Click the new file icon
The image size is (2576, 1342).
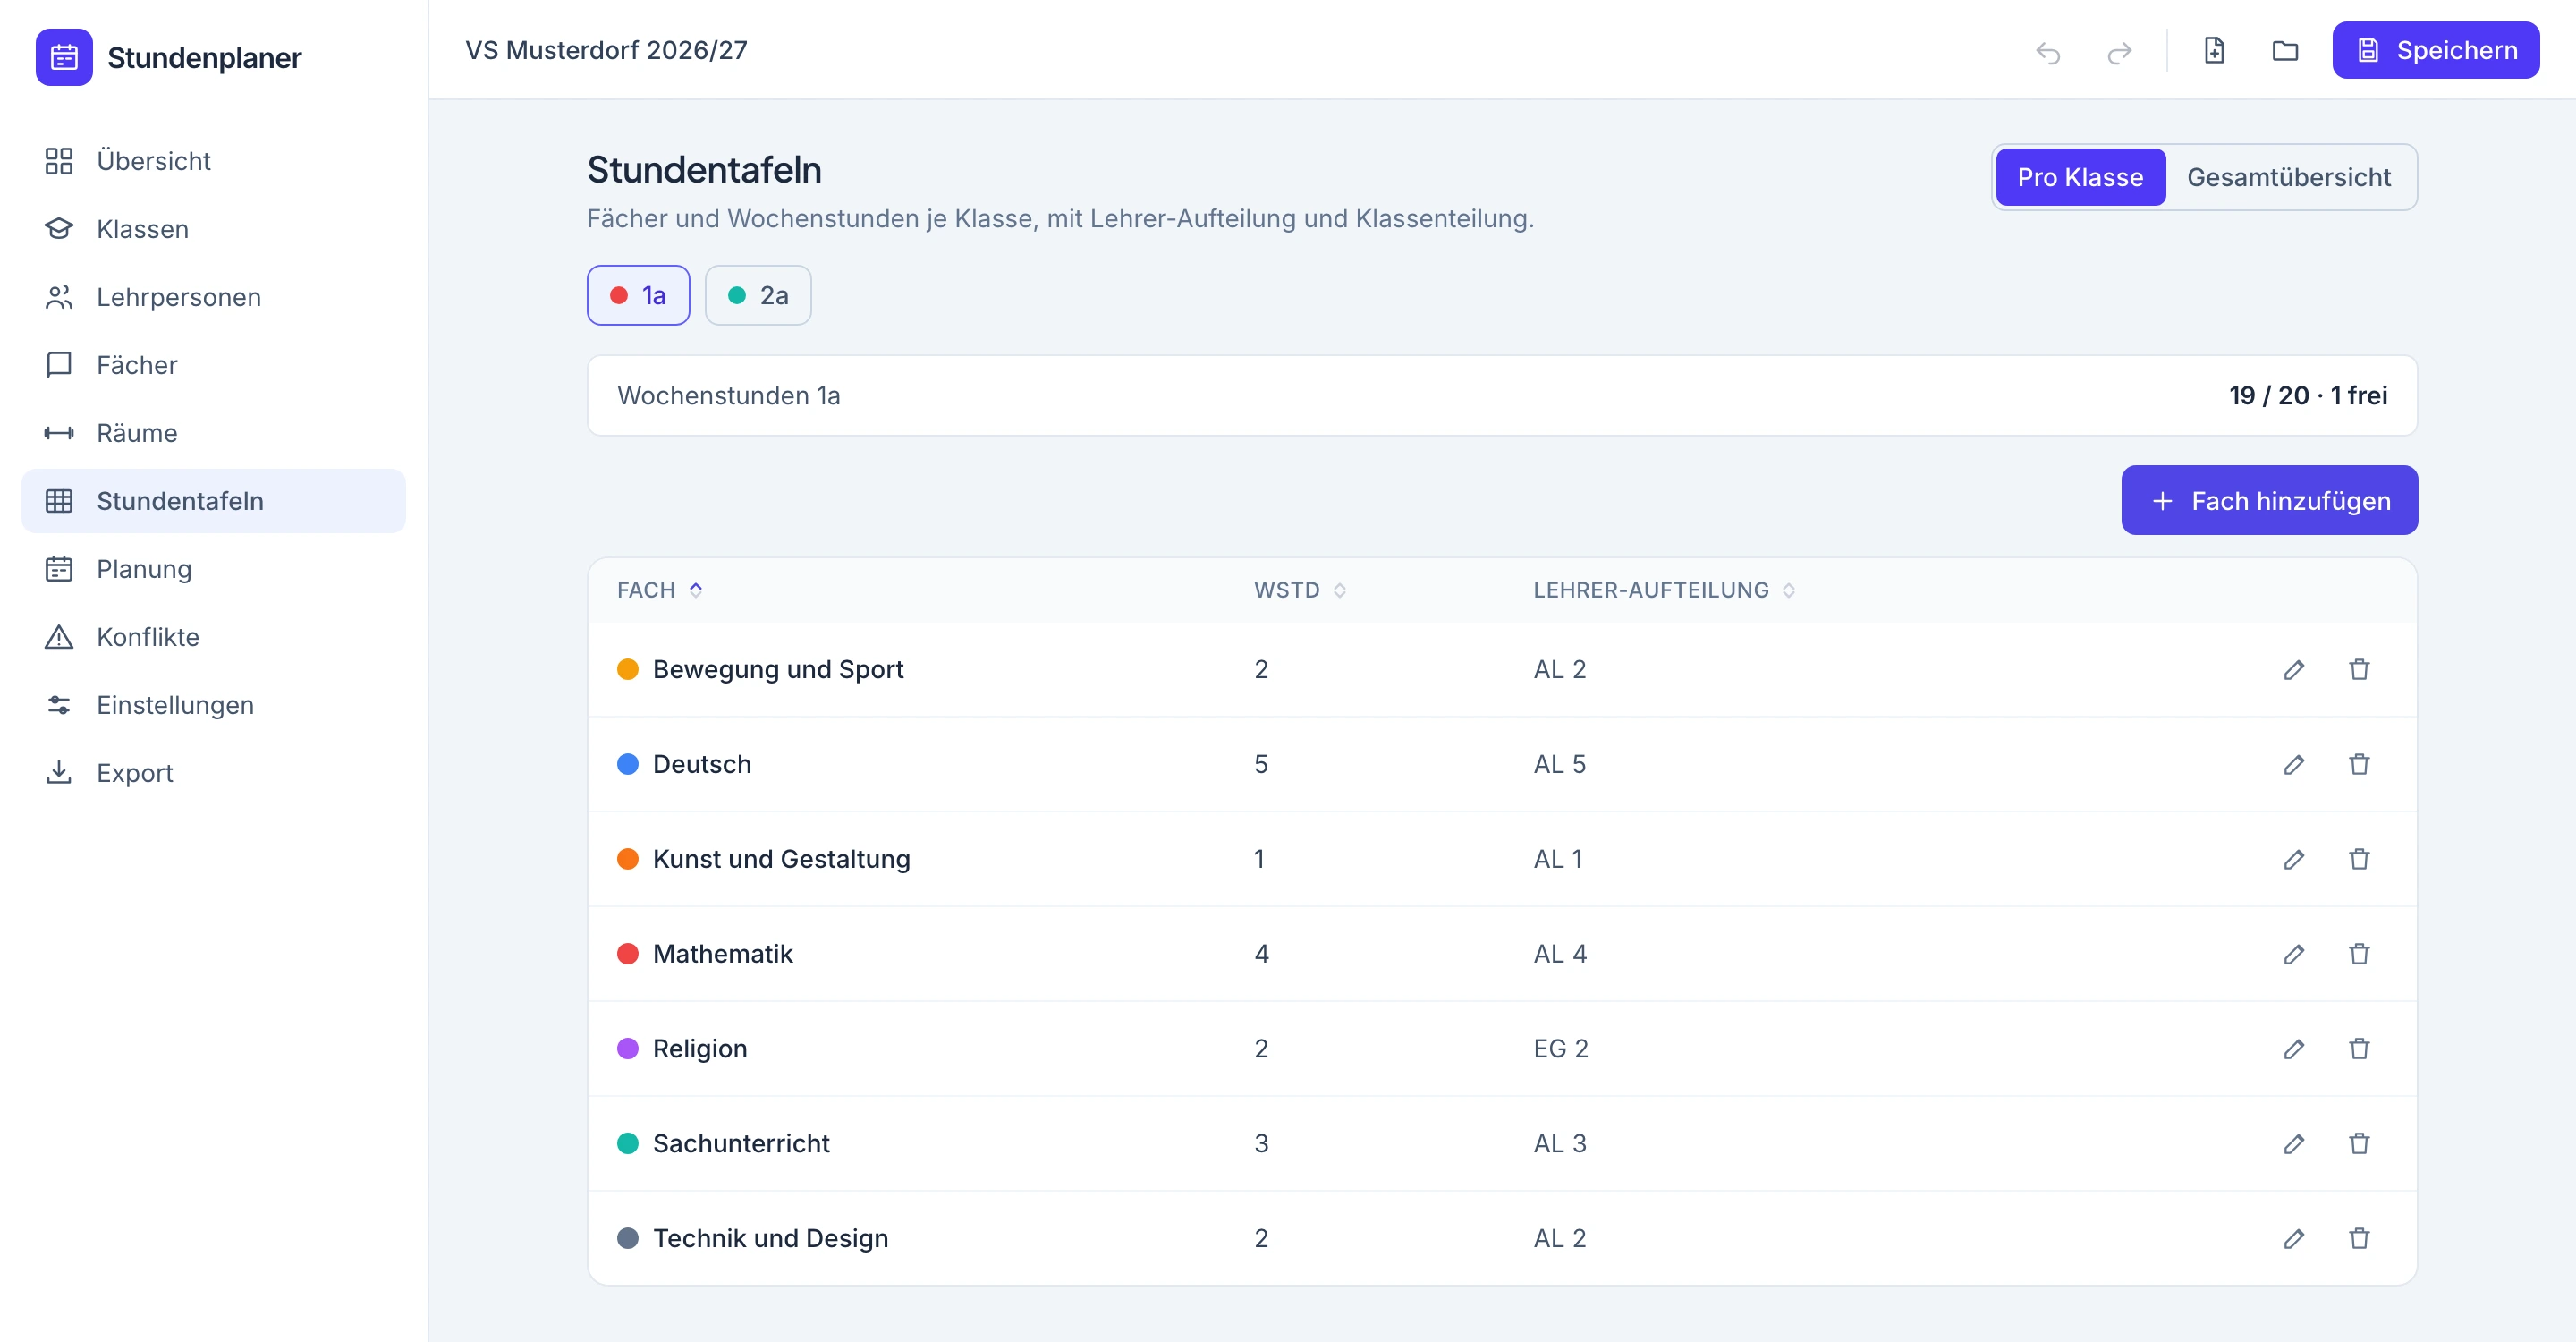coord(2214,50)
